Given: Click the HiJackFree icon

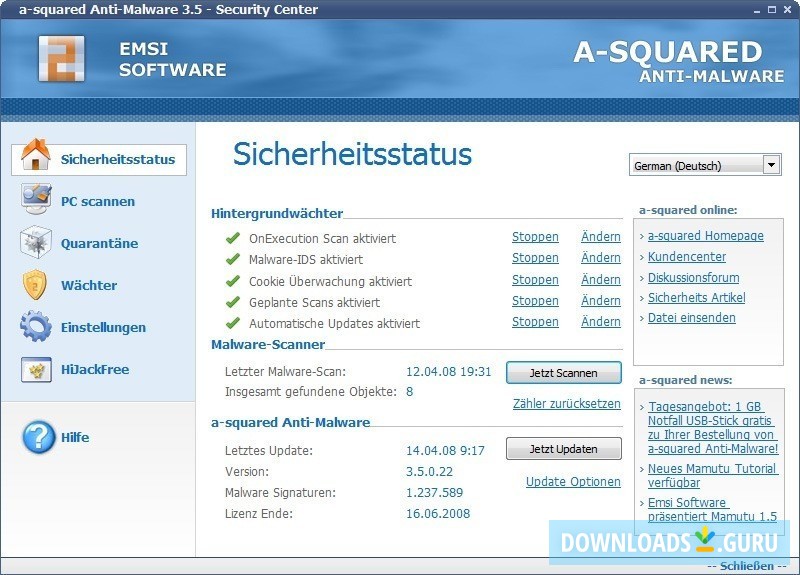Looking at the screenshot, I should tap(36, 370).
